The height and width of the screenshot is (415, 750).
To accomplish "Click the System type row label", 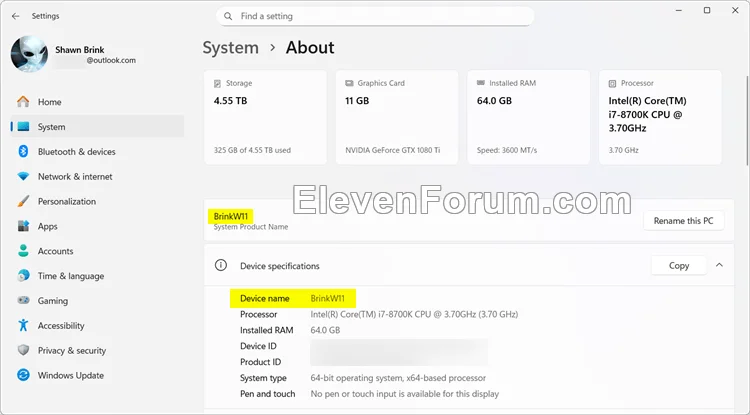I will click(x=263, y=378).
